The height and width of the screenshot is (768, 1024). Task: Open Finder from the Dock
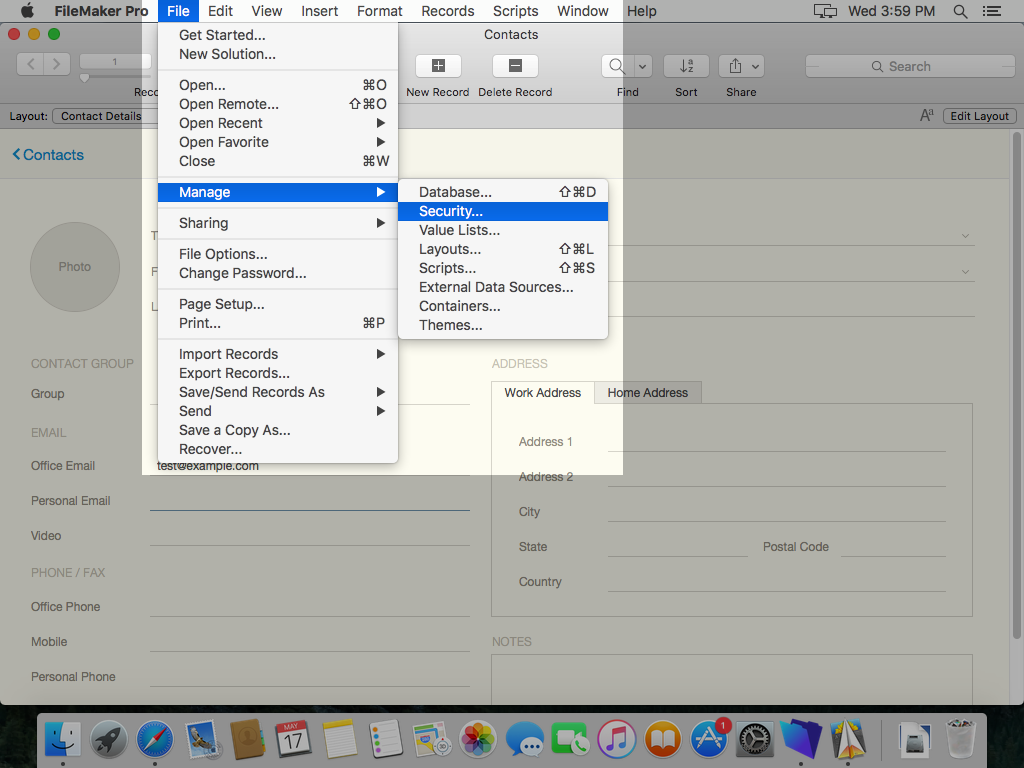tap(63, 740)
